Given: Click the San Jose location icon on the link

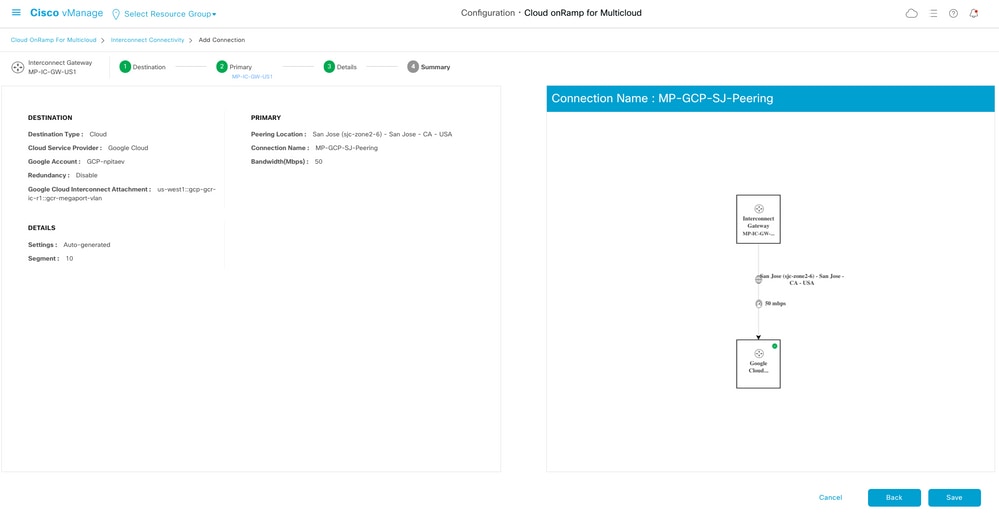Looking at the screenshot, I should 758,279.
